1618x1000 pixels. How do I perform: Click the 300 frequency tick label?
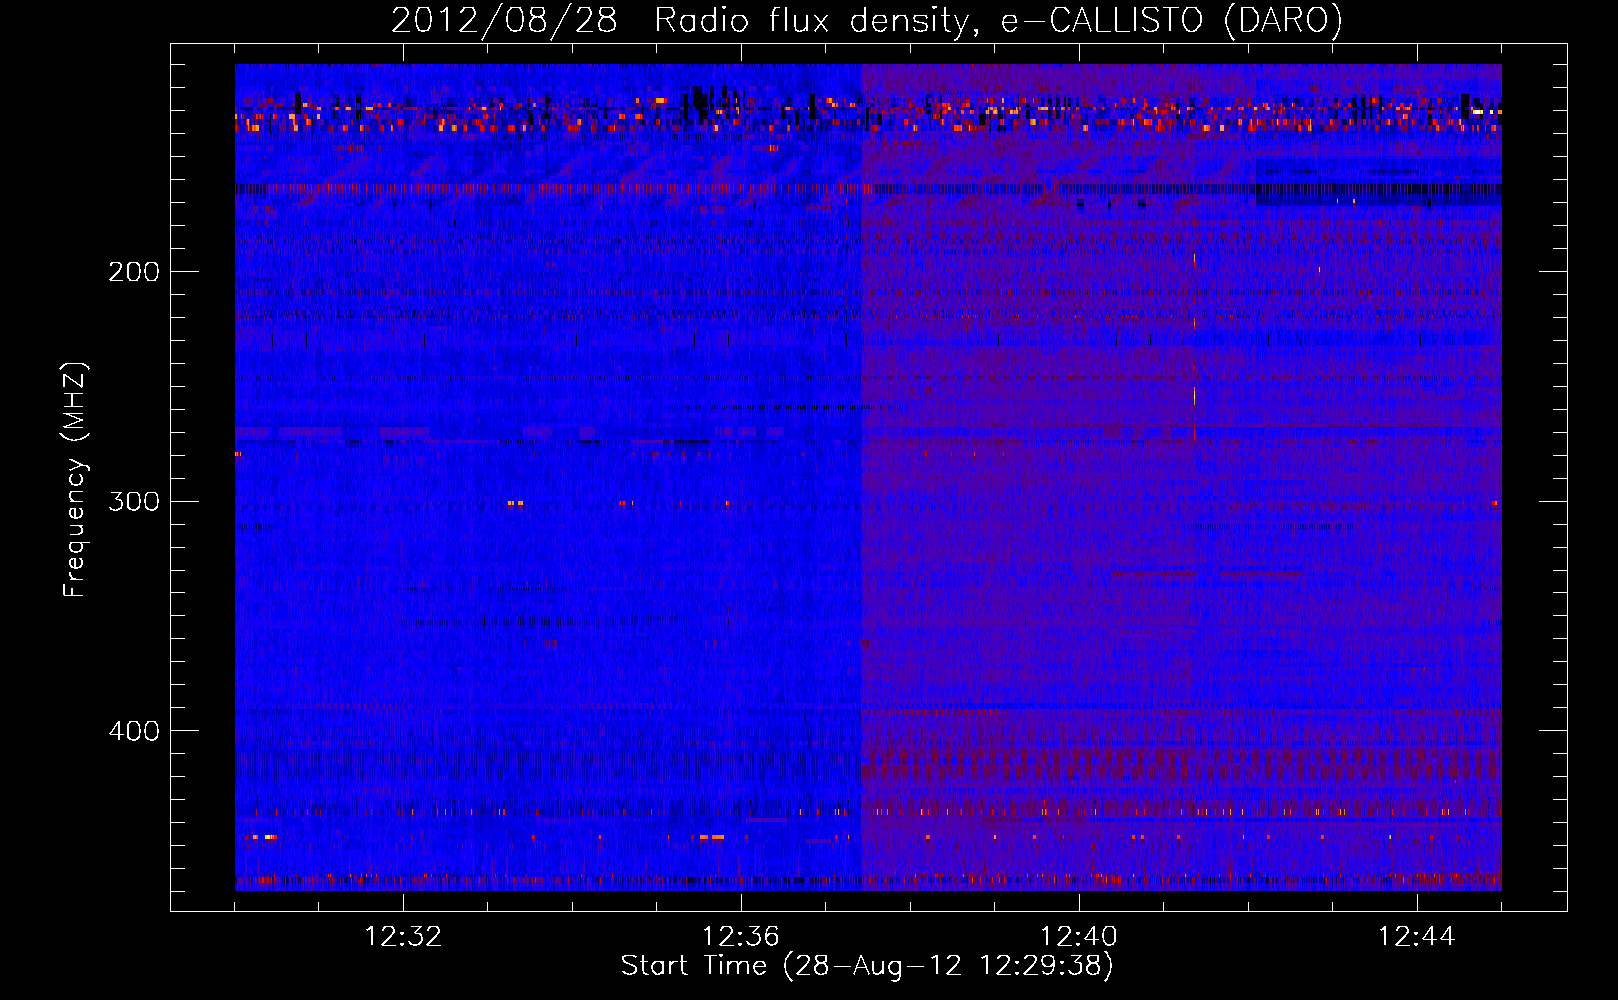[134, 501]
